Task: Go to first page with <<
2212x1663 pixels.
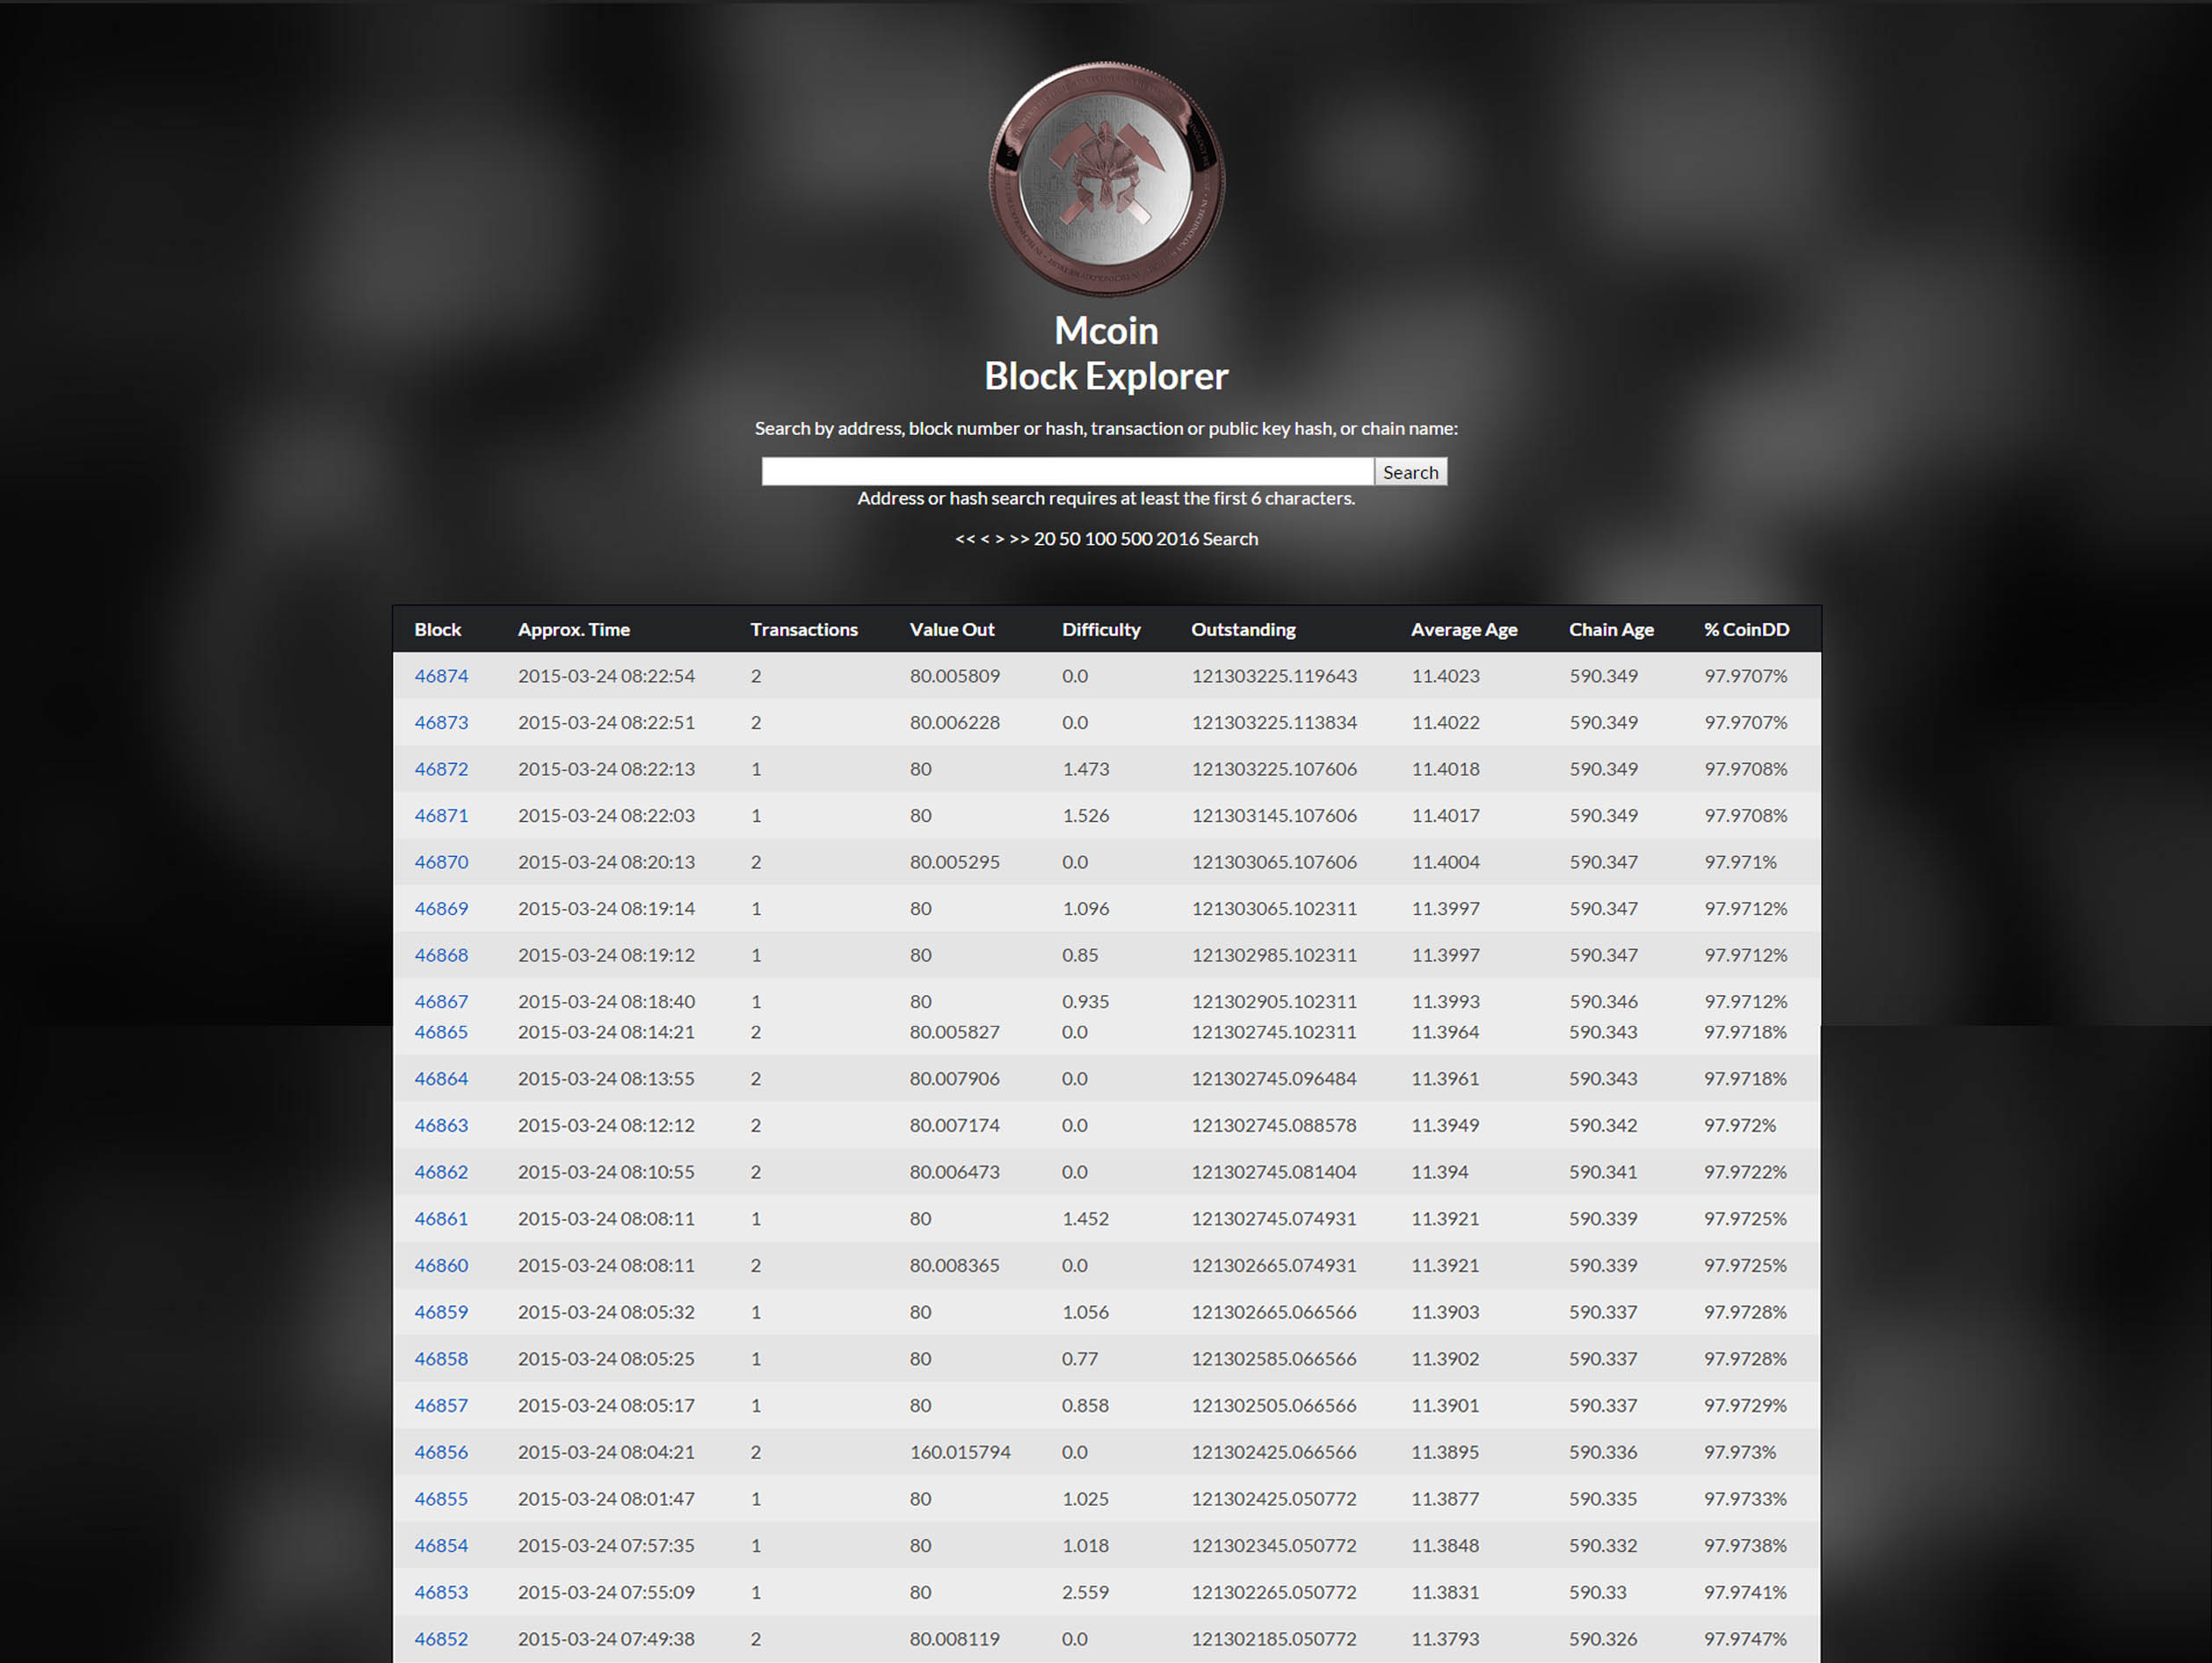Action: click(x=964, y=539)
